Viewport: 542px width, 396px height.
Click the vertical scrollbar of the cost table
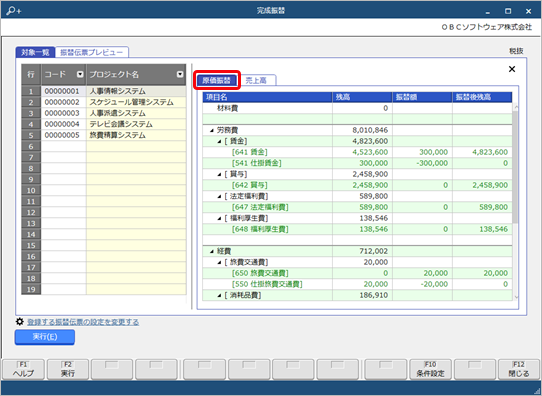(515, 166)
